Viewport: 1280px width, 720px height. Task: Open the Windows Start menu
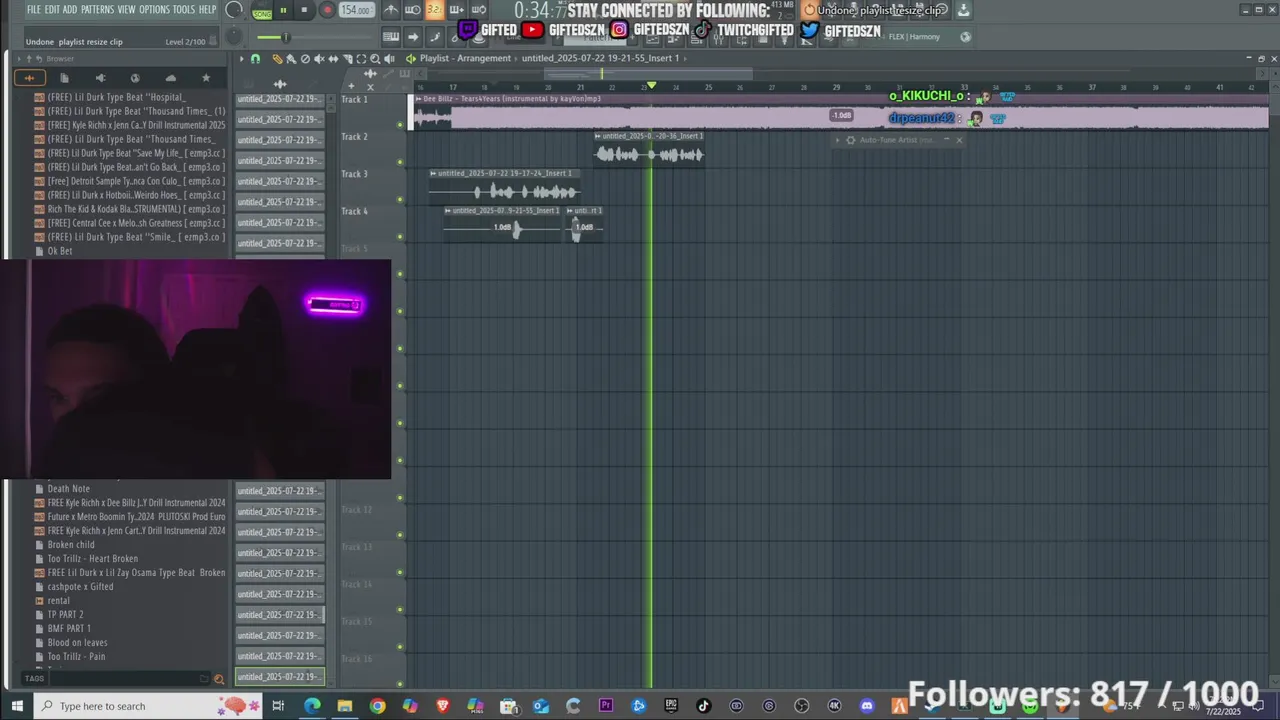click(x=17, y=706)
